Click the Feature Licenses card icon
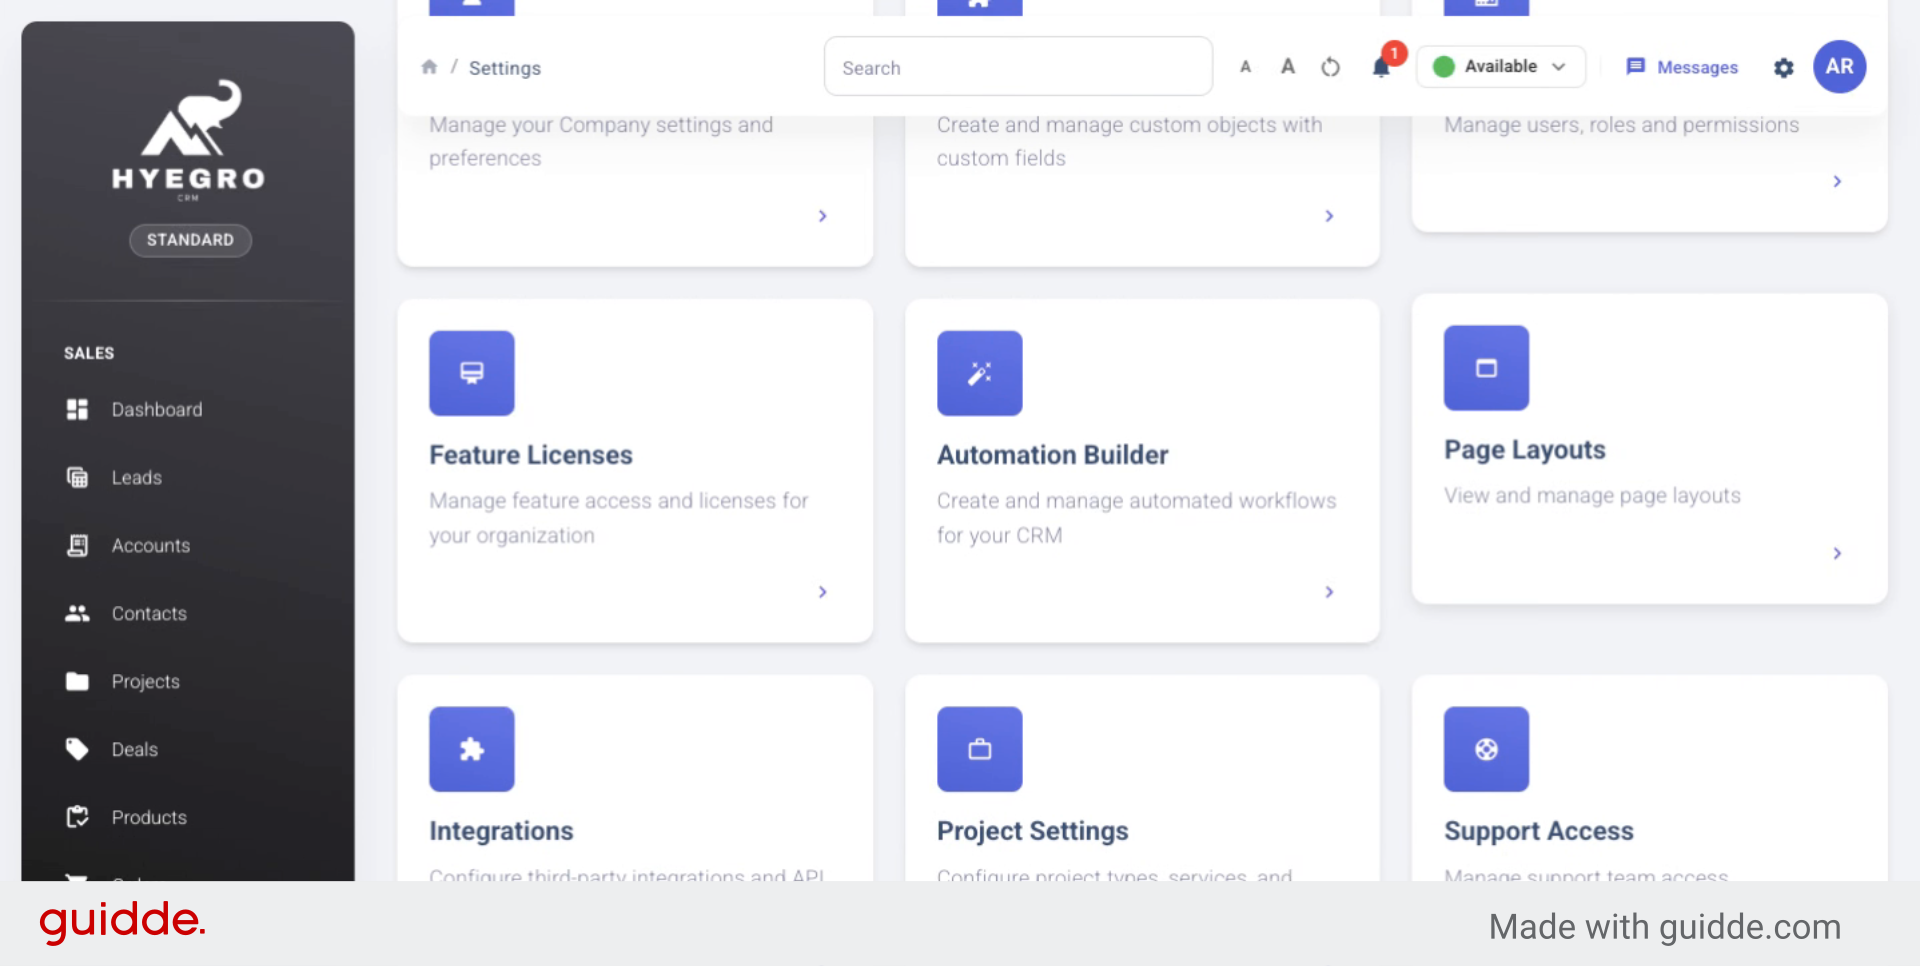The width and height of the screenshot is (1920, 966). (x=471, y=373)
